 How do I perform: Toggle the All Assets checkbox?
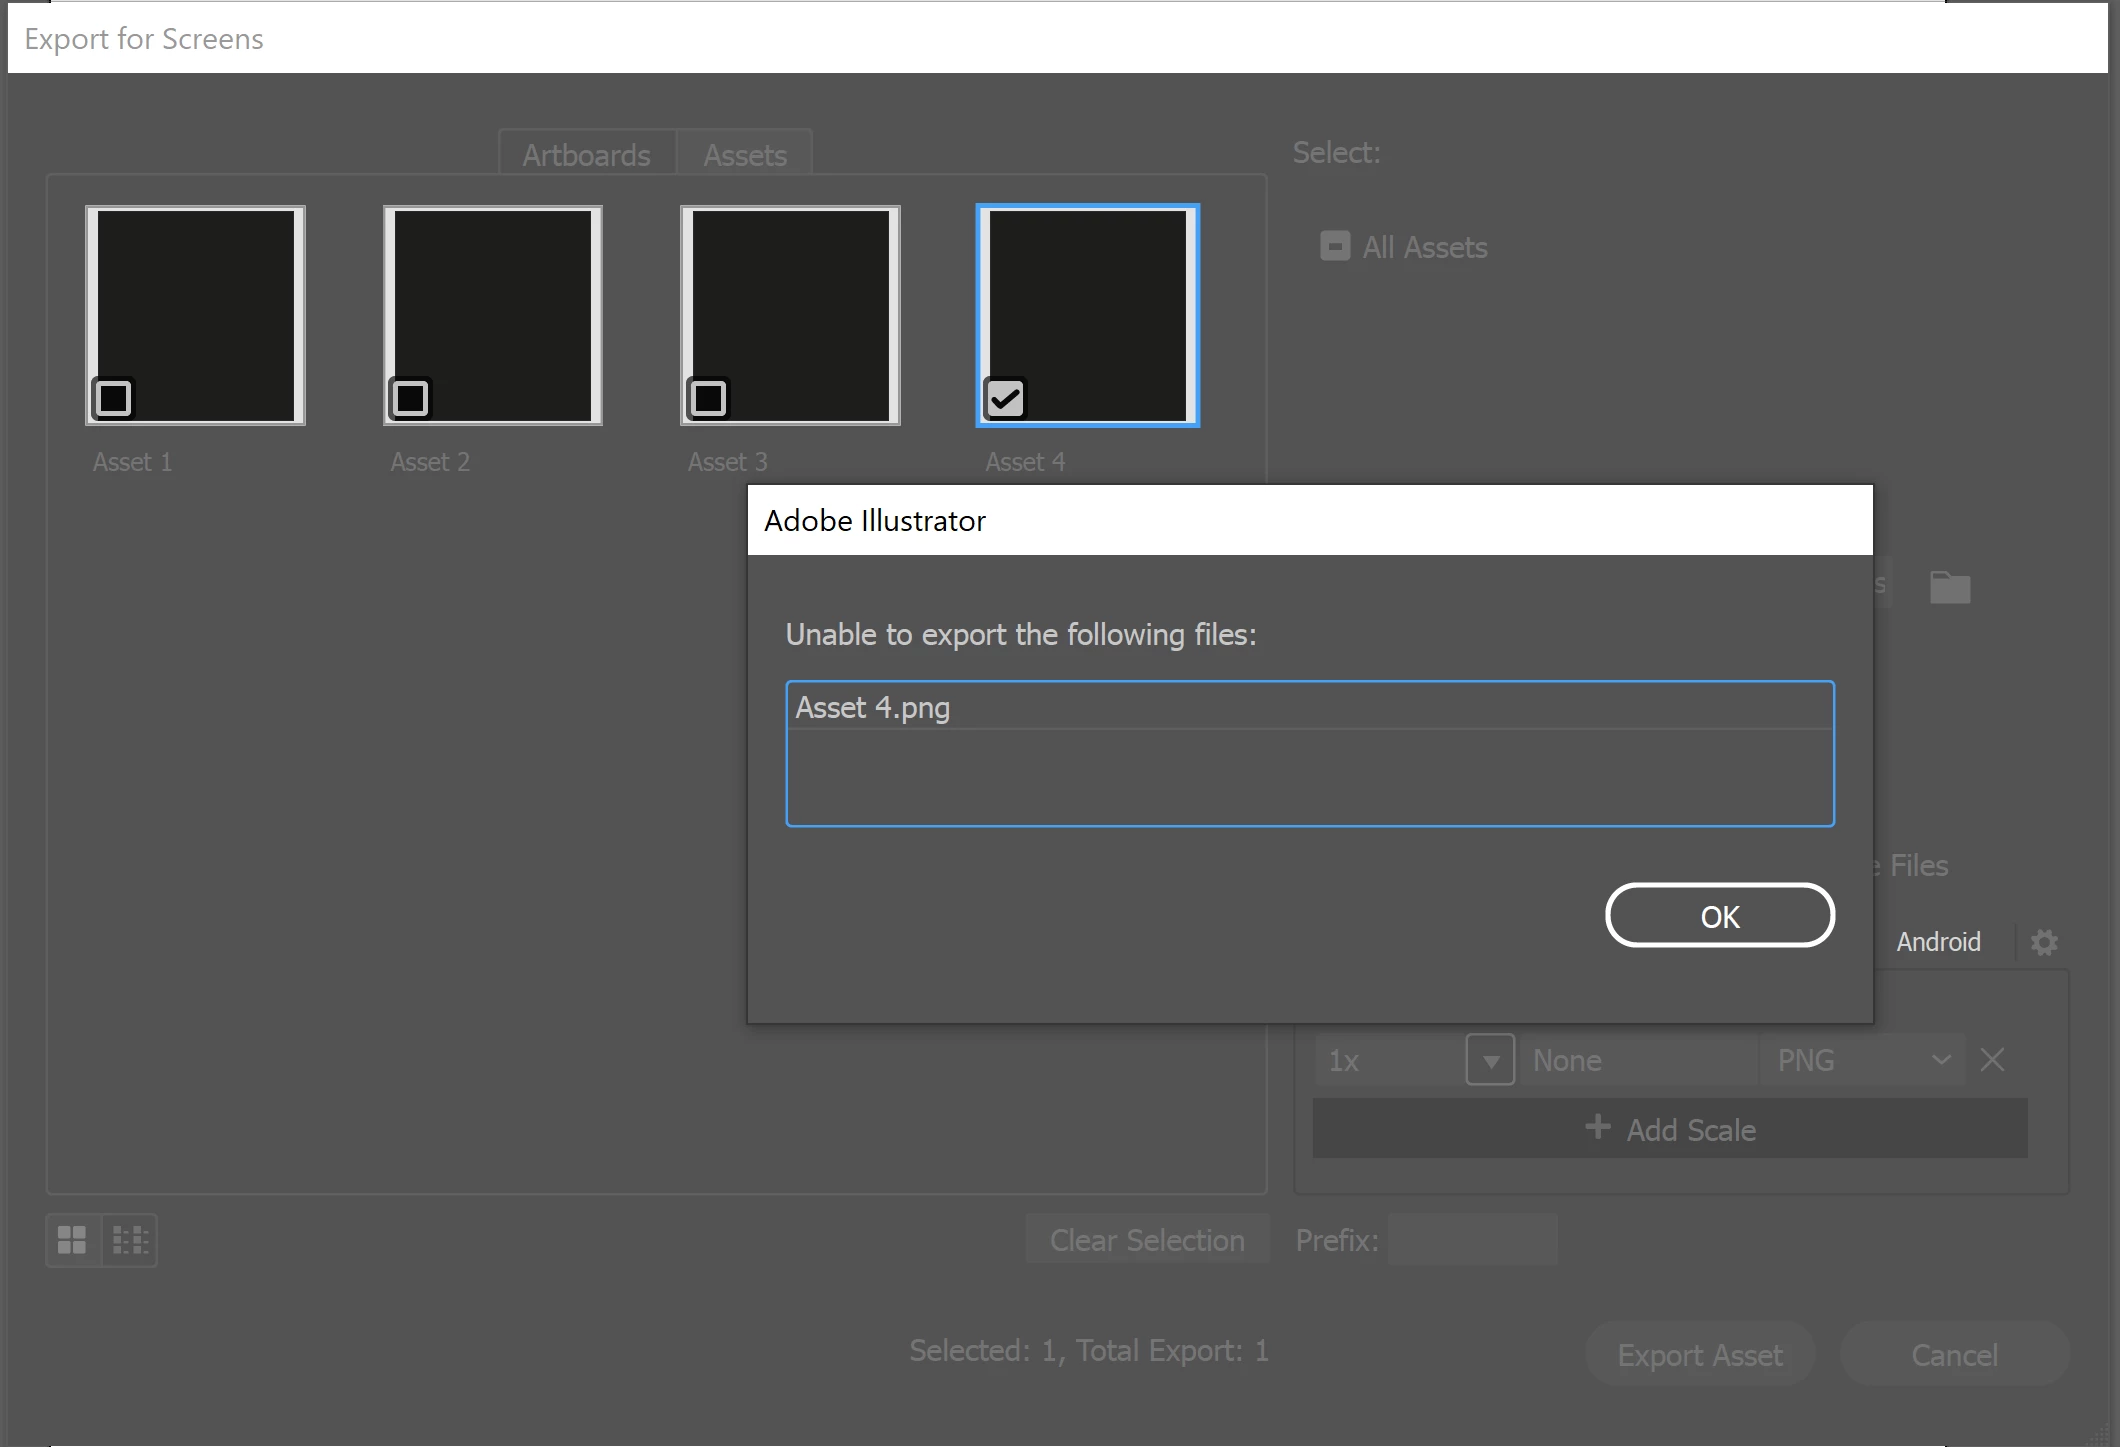tap(1335, 246)
